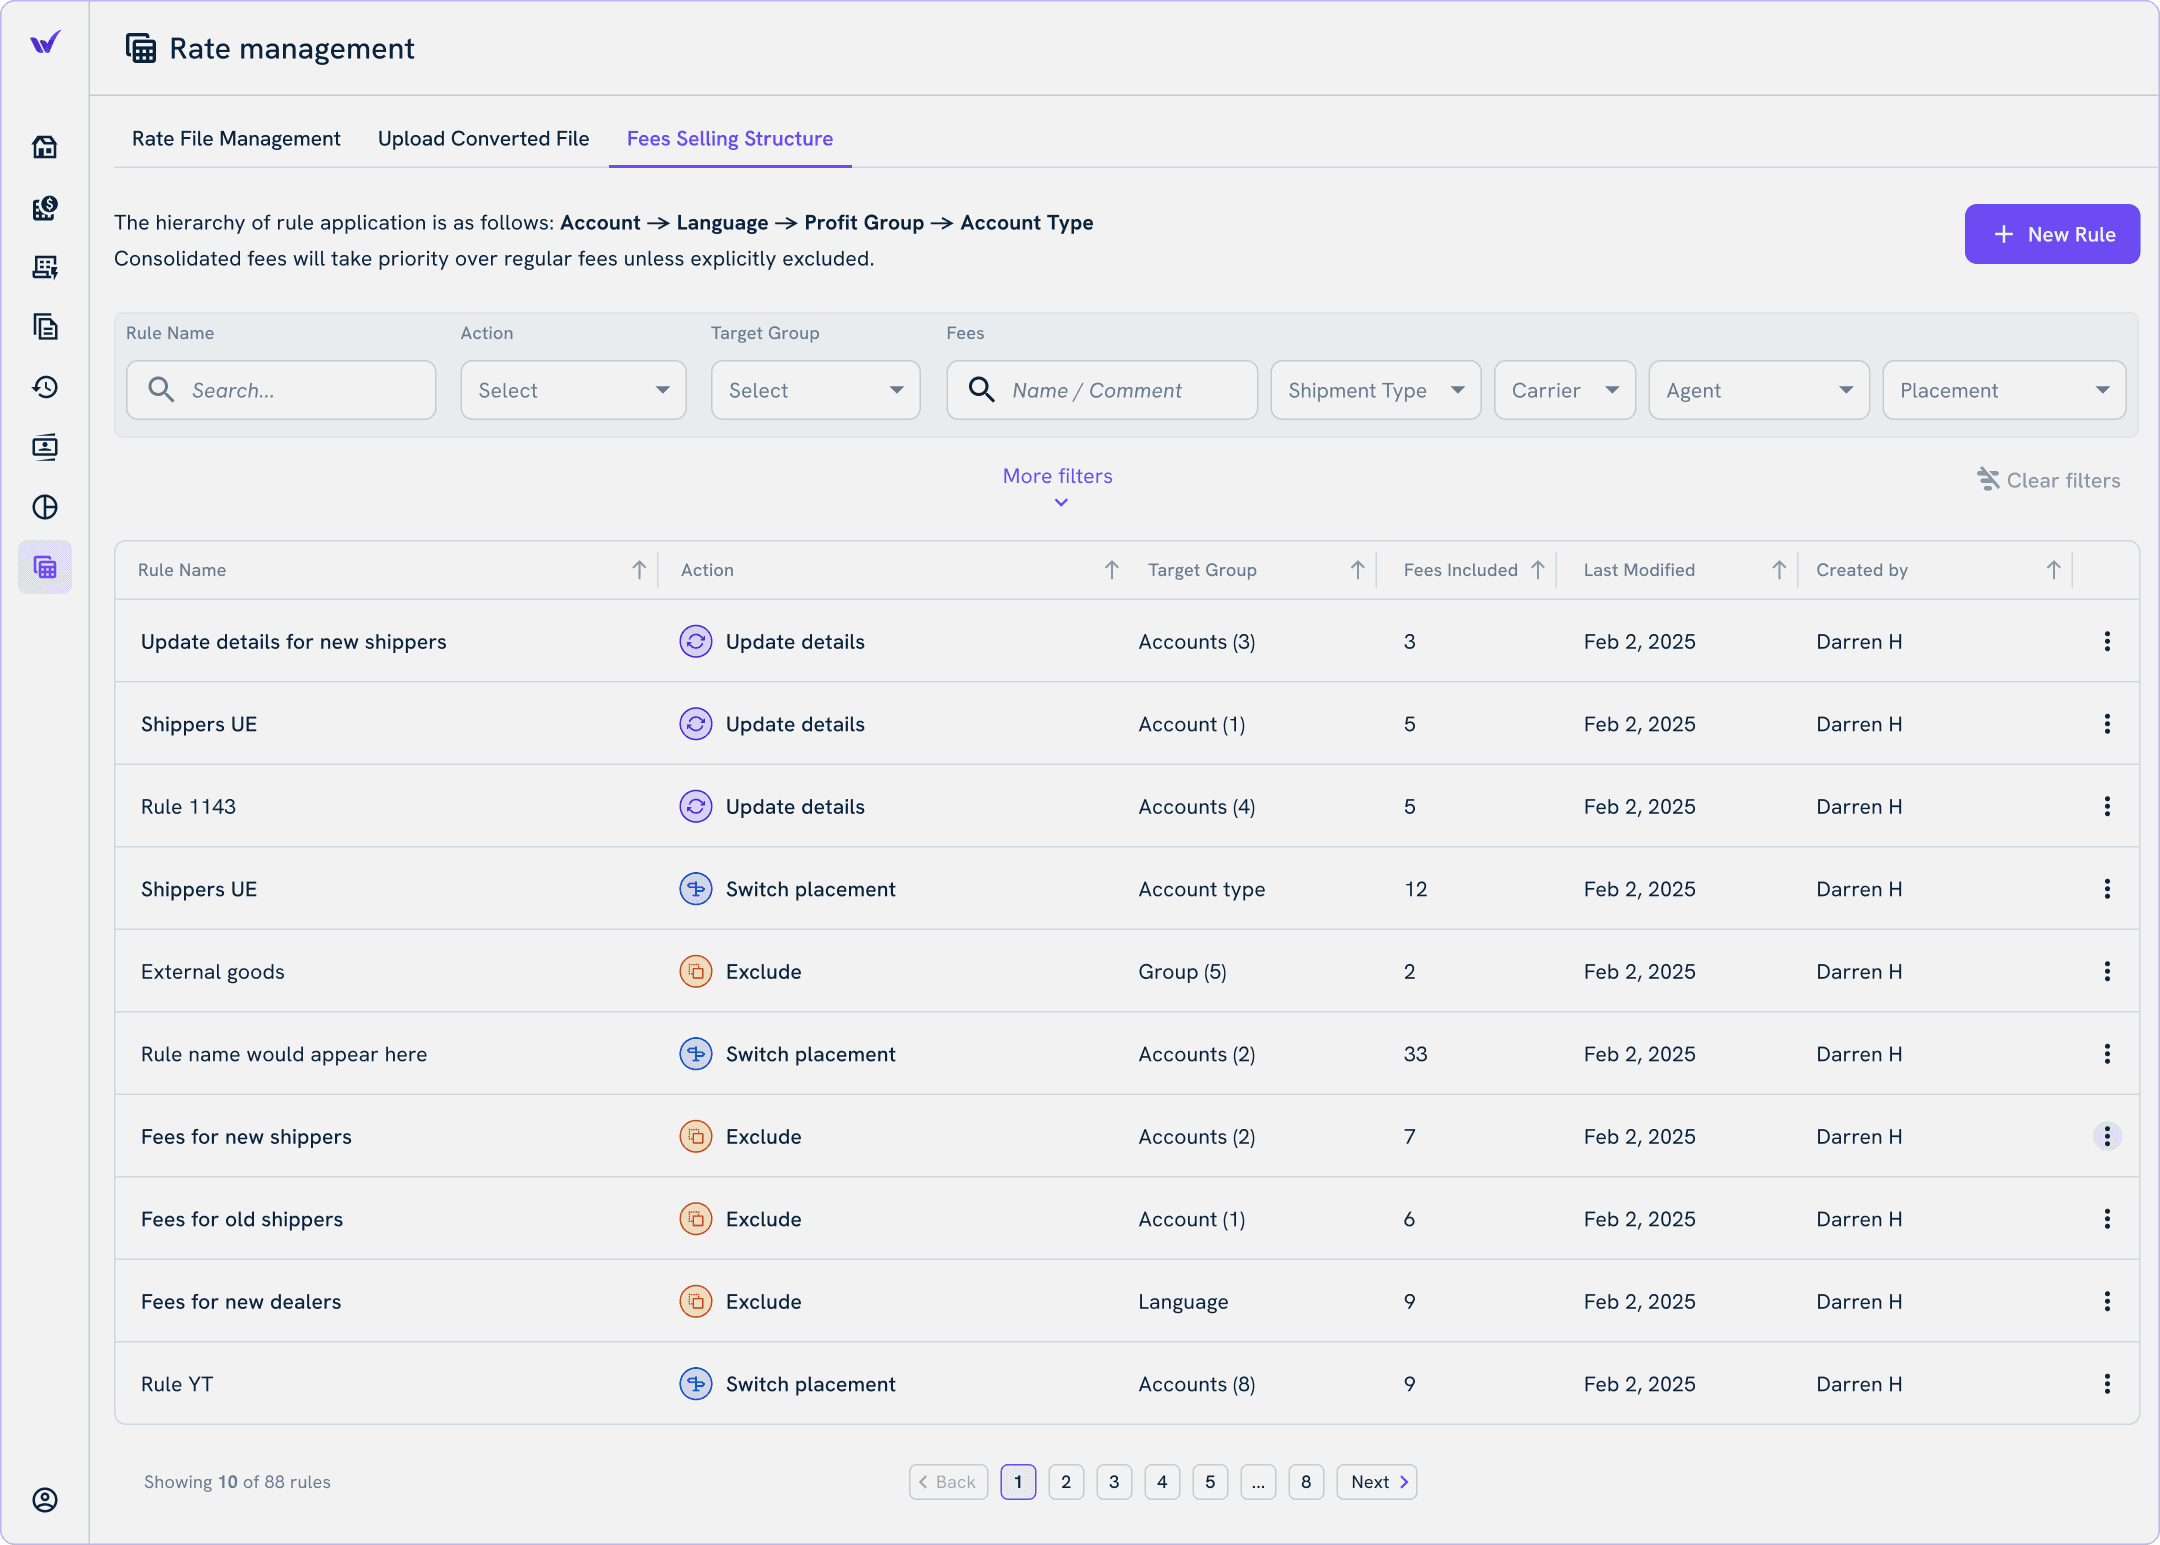Switch to Rate File Management tab

pyautogui.click(x=236, y=138)
